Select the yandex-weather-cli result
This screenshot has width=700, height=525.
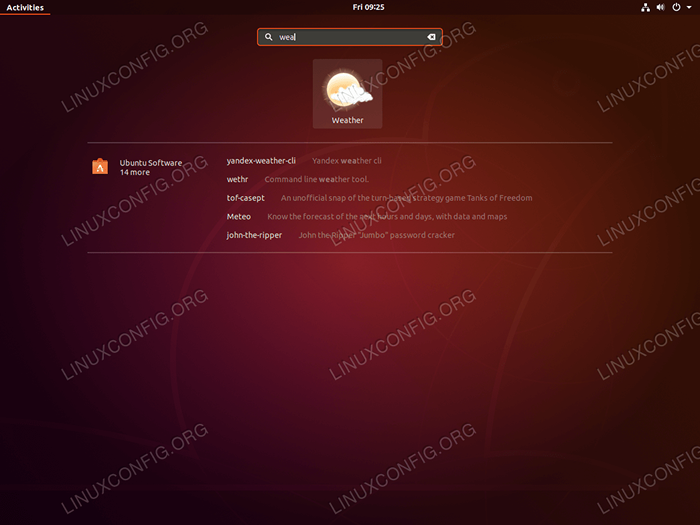pyautogui.click(x=261, y=161)
